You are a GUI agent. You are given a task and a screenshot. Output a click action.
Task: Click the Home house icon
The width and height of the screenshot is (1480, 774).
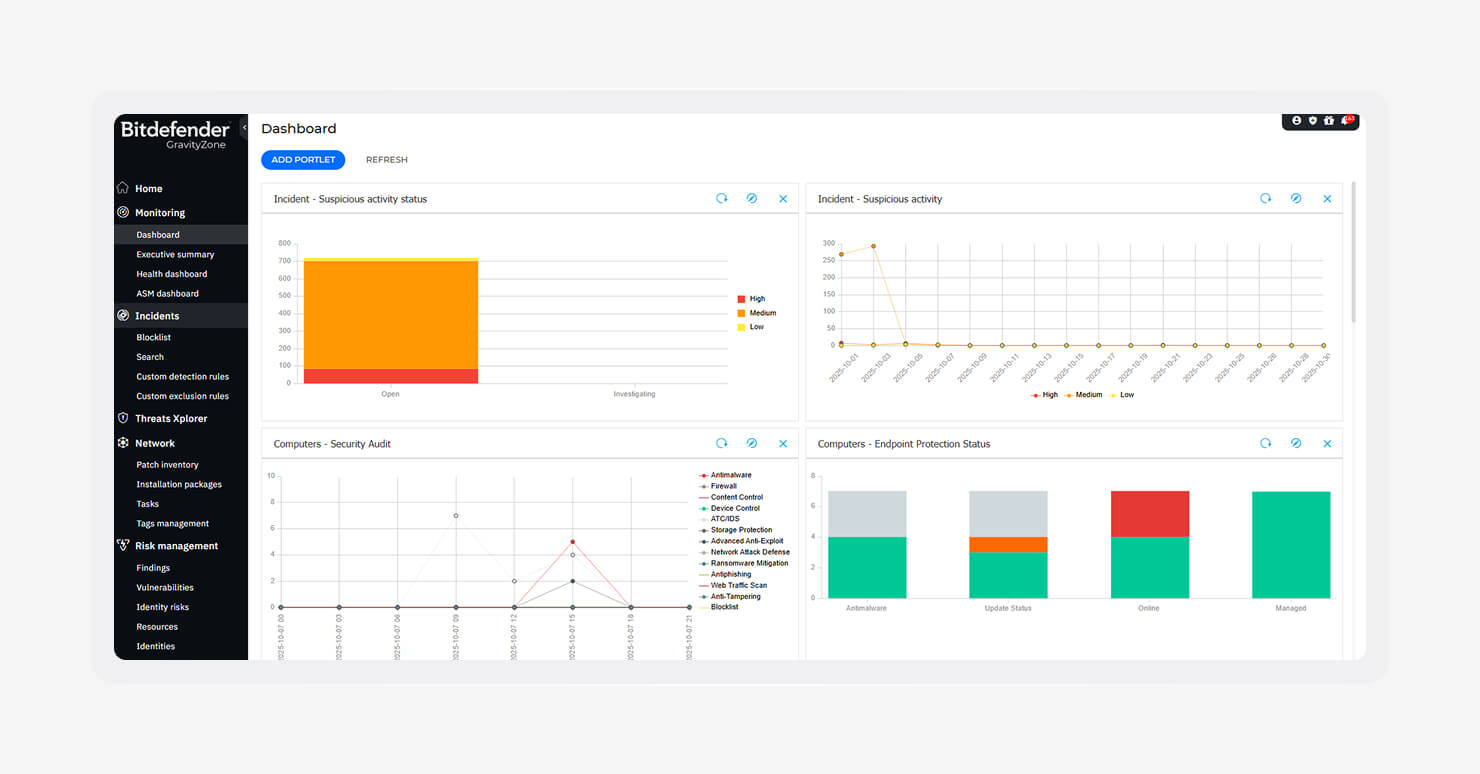[x=123, y=188]
